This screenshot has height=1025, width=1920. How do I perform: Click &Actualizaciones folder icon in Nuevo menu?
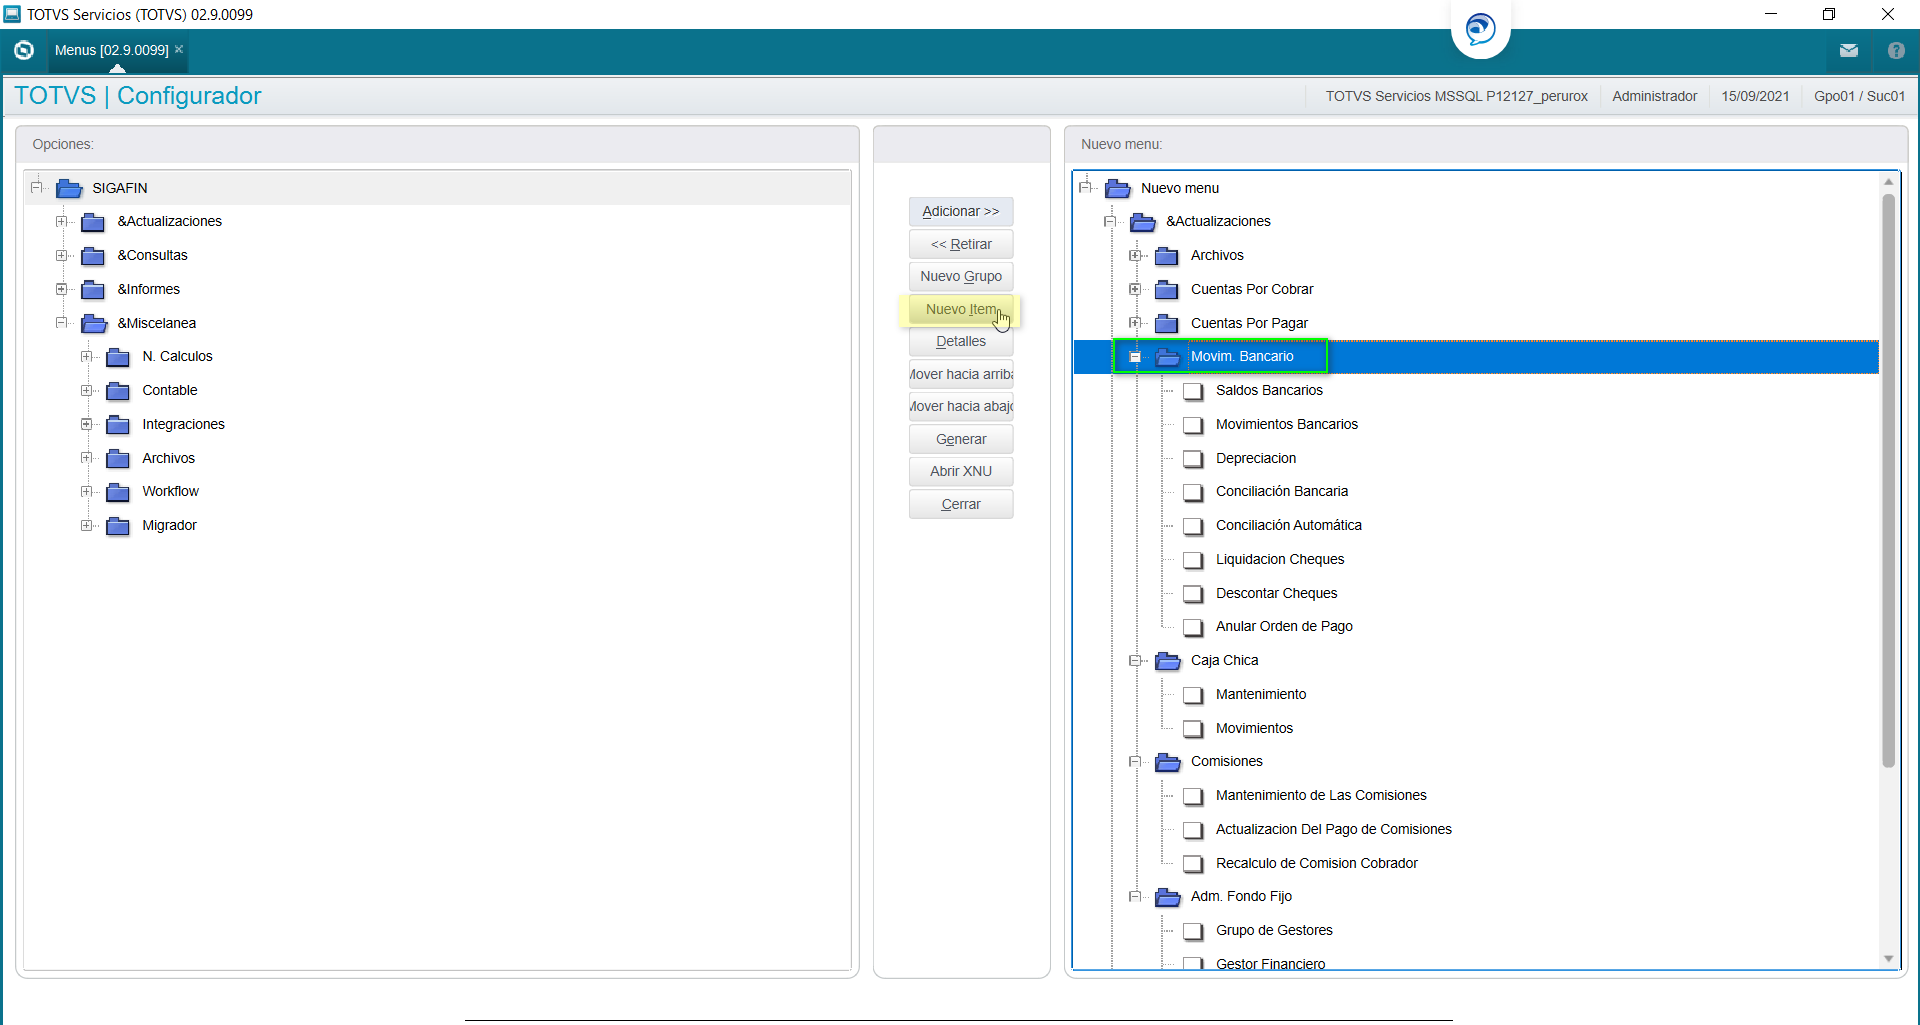(1143, 222)
